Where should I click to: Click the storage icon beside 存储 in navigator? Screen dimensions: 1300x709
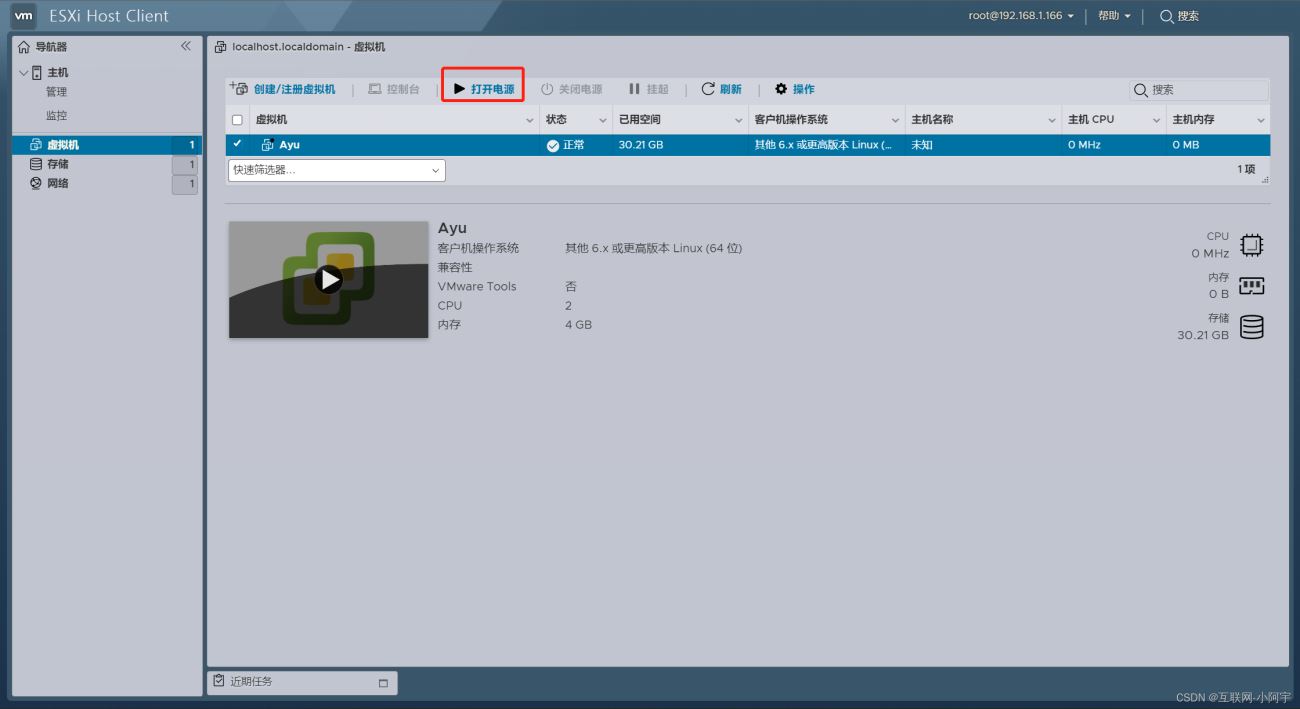tap(36, 164)
